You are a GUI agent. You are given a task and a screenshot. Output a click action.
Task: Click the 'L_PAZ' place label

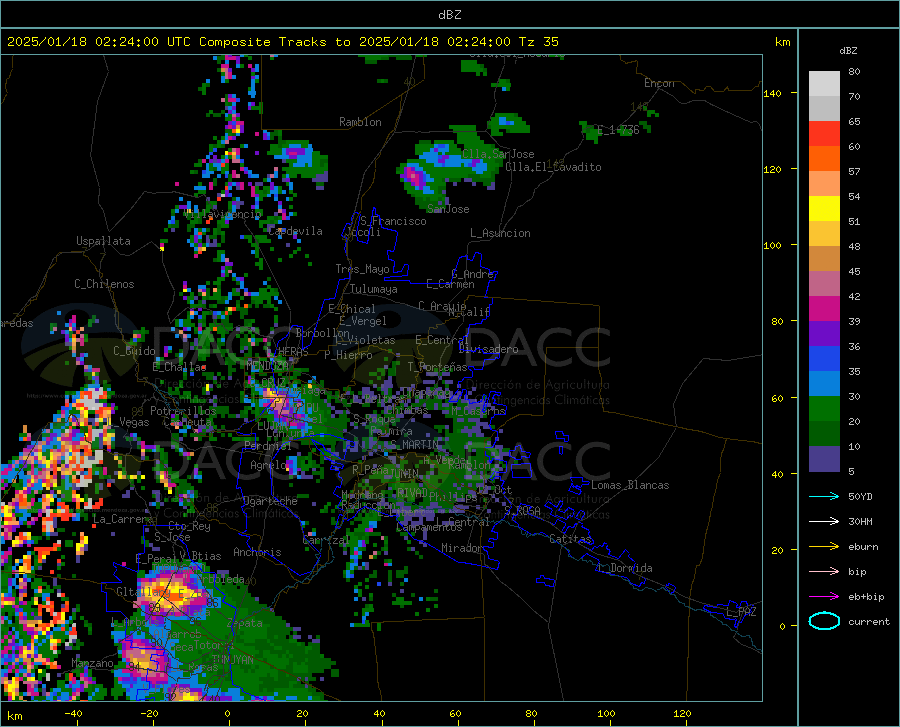point(741,612)
